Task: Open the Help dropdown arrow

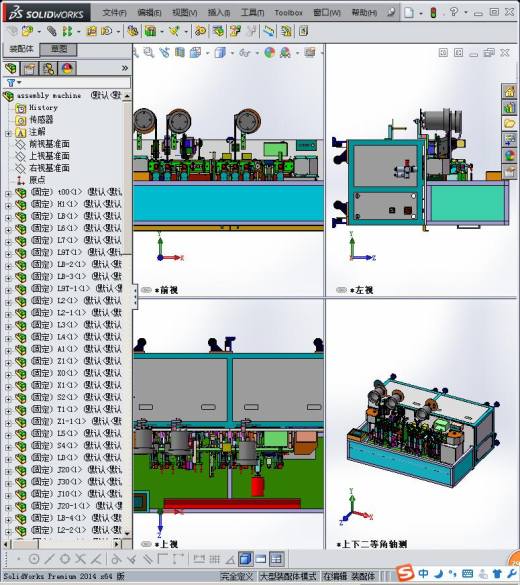Action: pyautogui.click(x=466, y=13)
